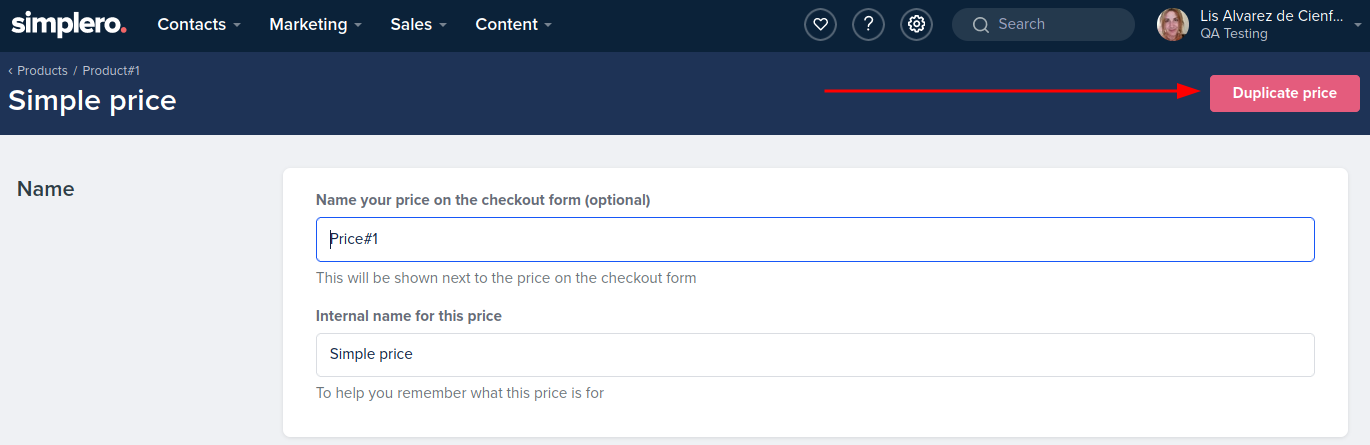Click the back chevron before Products

click(10, 71)
